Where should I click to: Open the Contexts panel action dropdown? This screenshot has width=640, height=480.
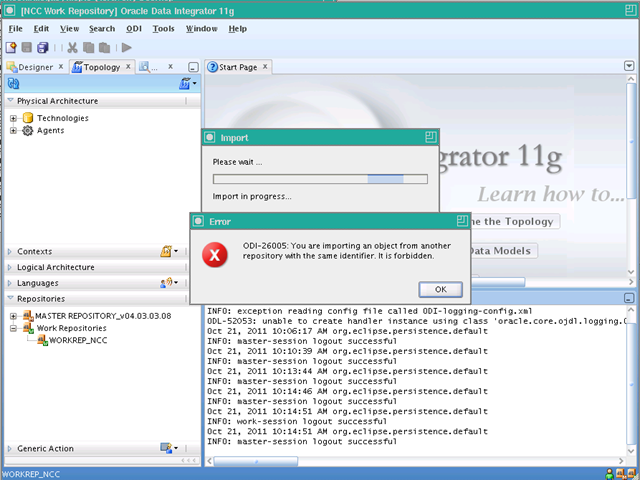point(169,251)
